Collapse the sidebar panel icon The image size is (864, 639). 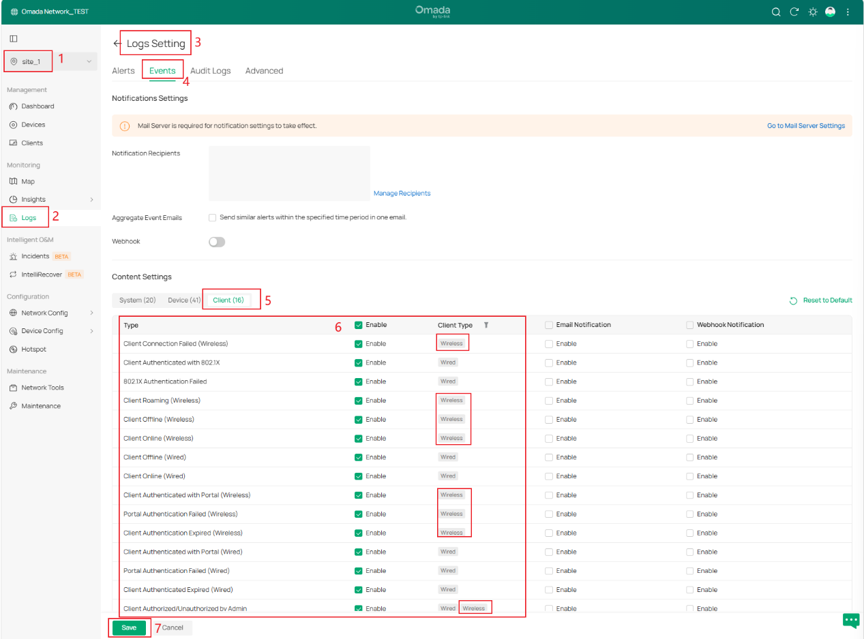coord(14,39)
